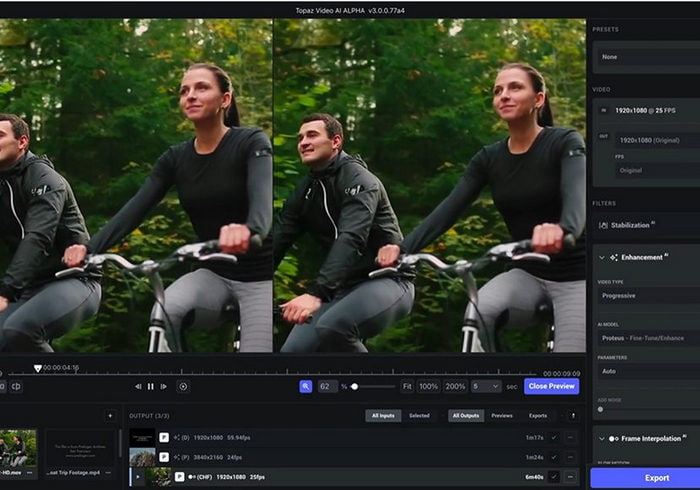Click the zoom percentage field showing 62
Viewport: 700px width, 490px height.
point(328,386)
